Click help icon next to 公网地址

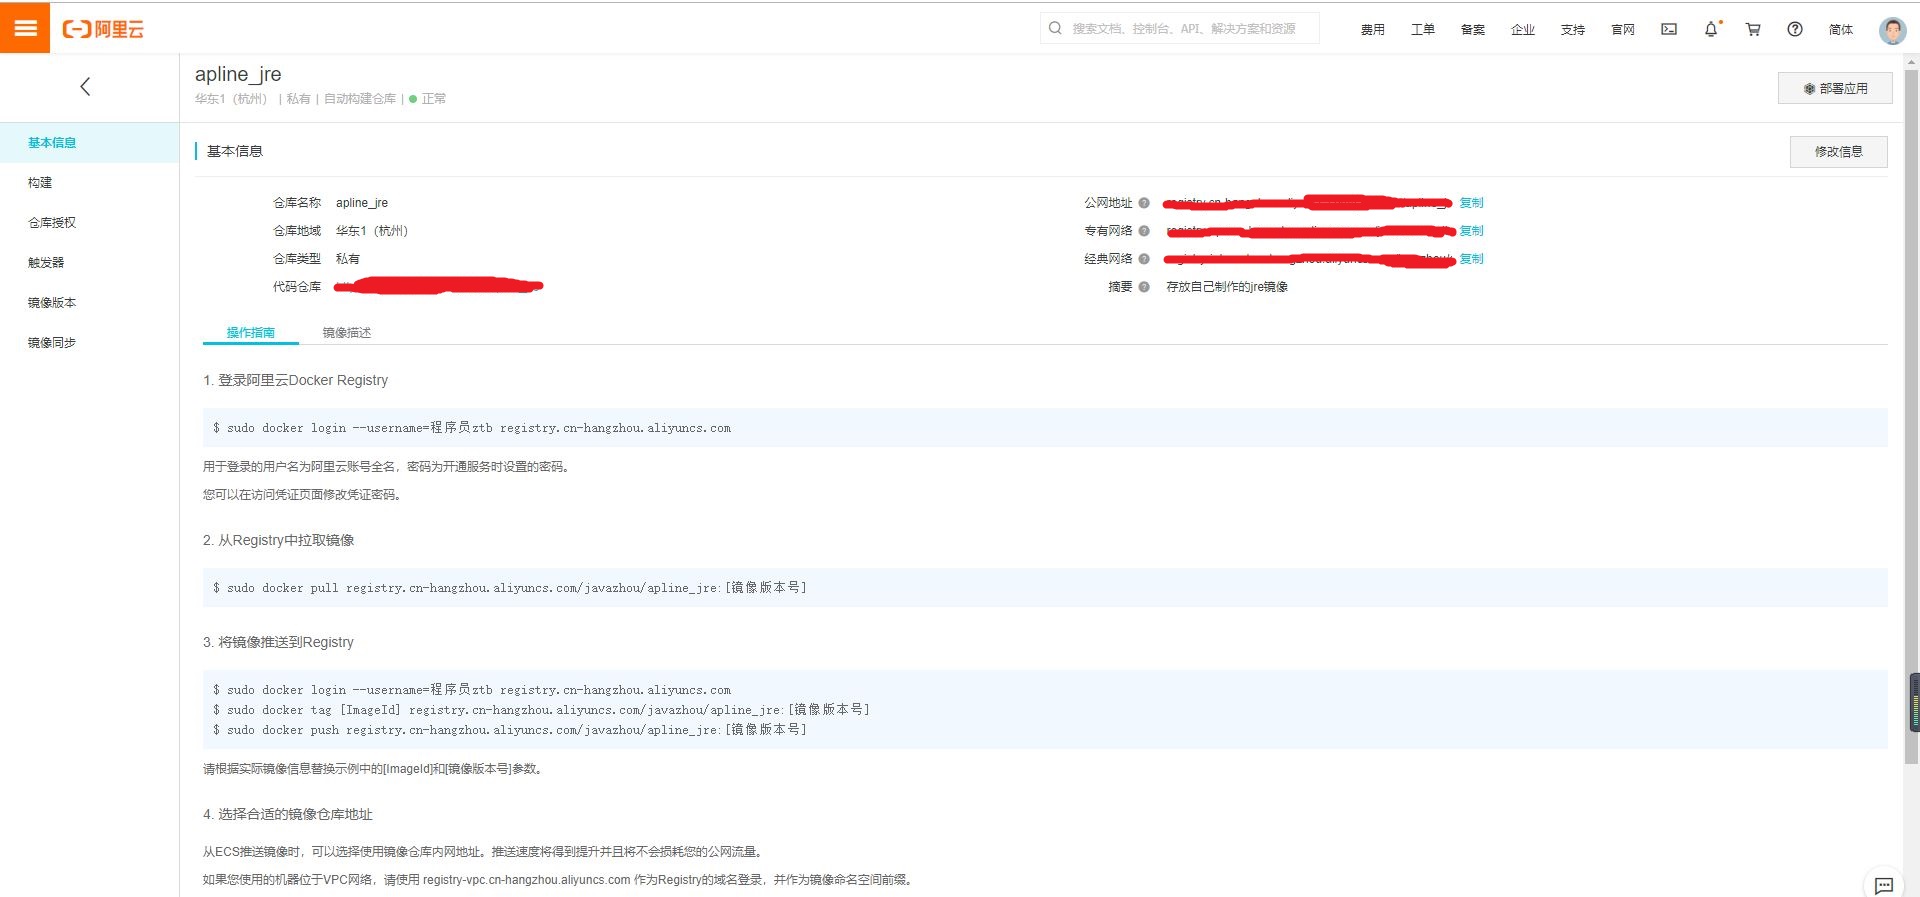1144,203
